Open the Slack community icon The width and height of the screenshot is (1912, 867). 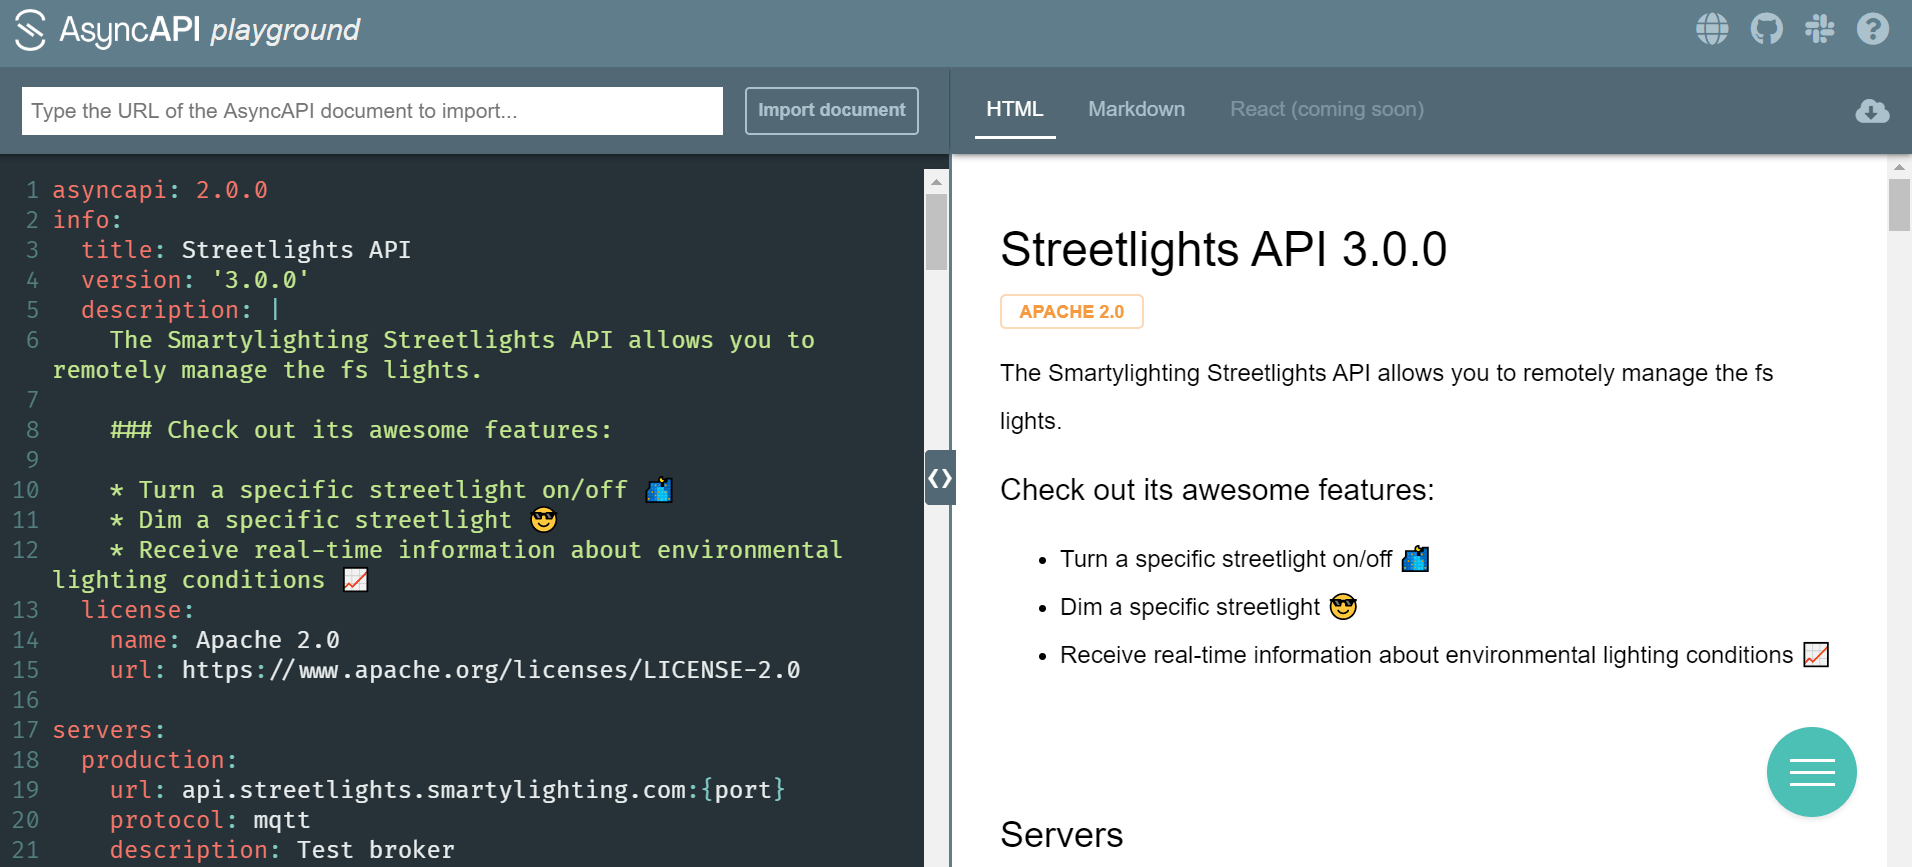coord(1819,29)
